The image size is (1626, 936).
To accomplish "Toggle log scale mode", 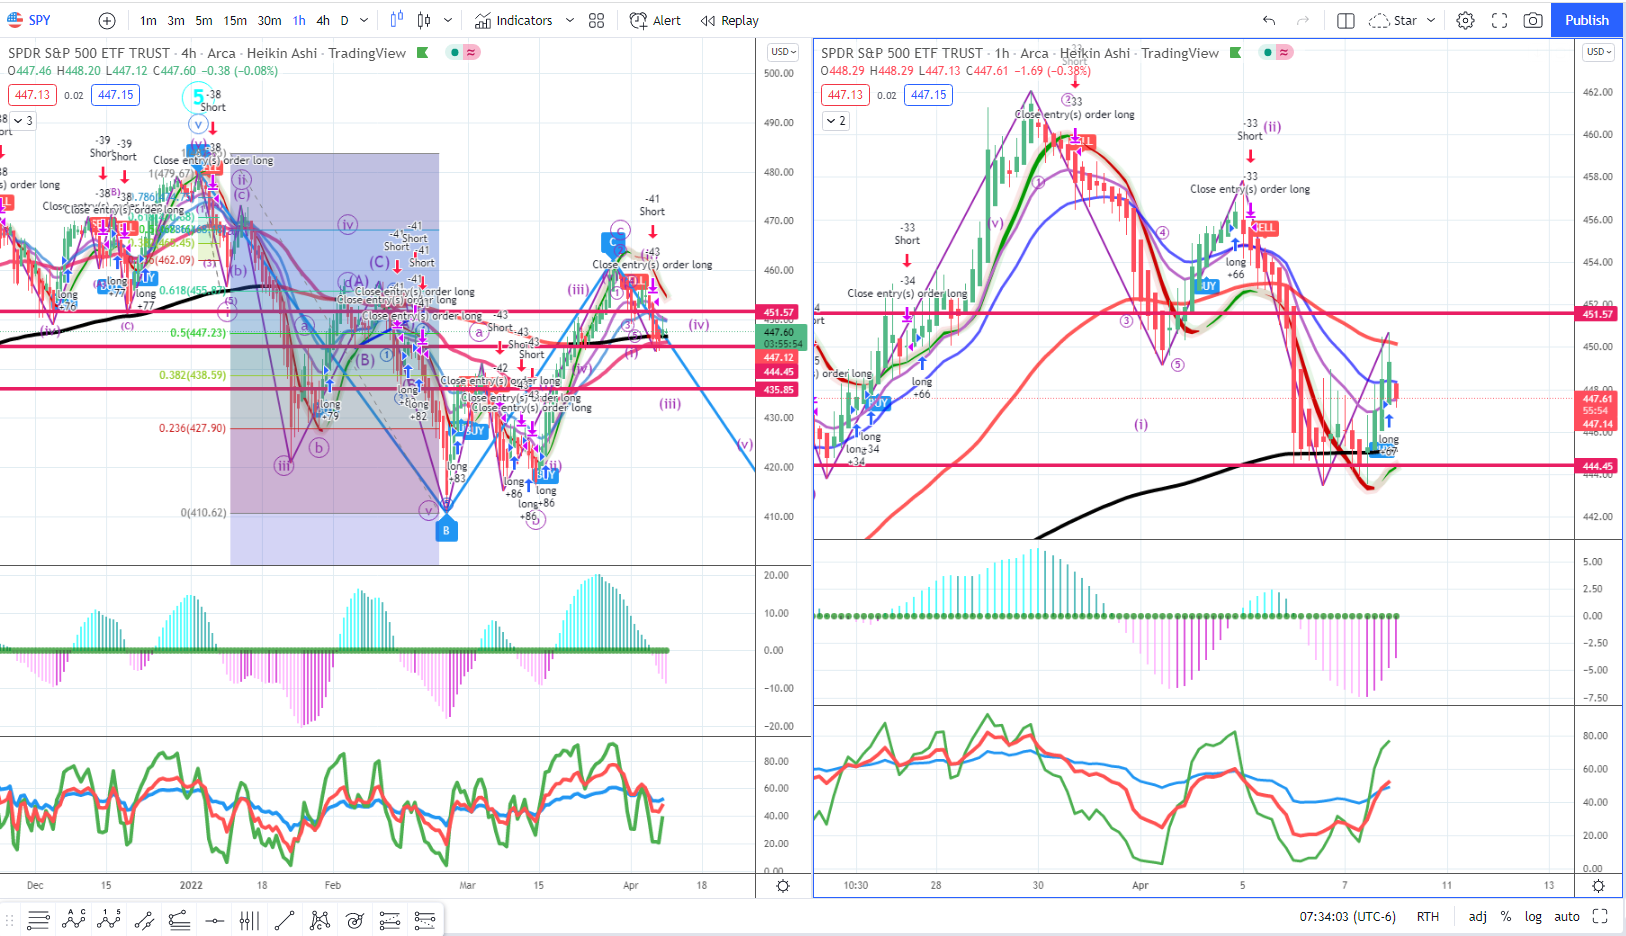I will point(1533,916).
